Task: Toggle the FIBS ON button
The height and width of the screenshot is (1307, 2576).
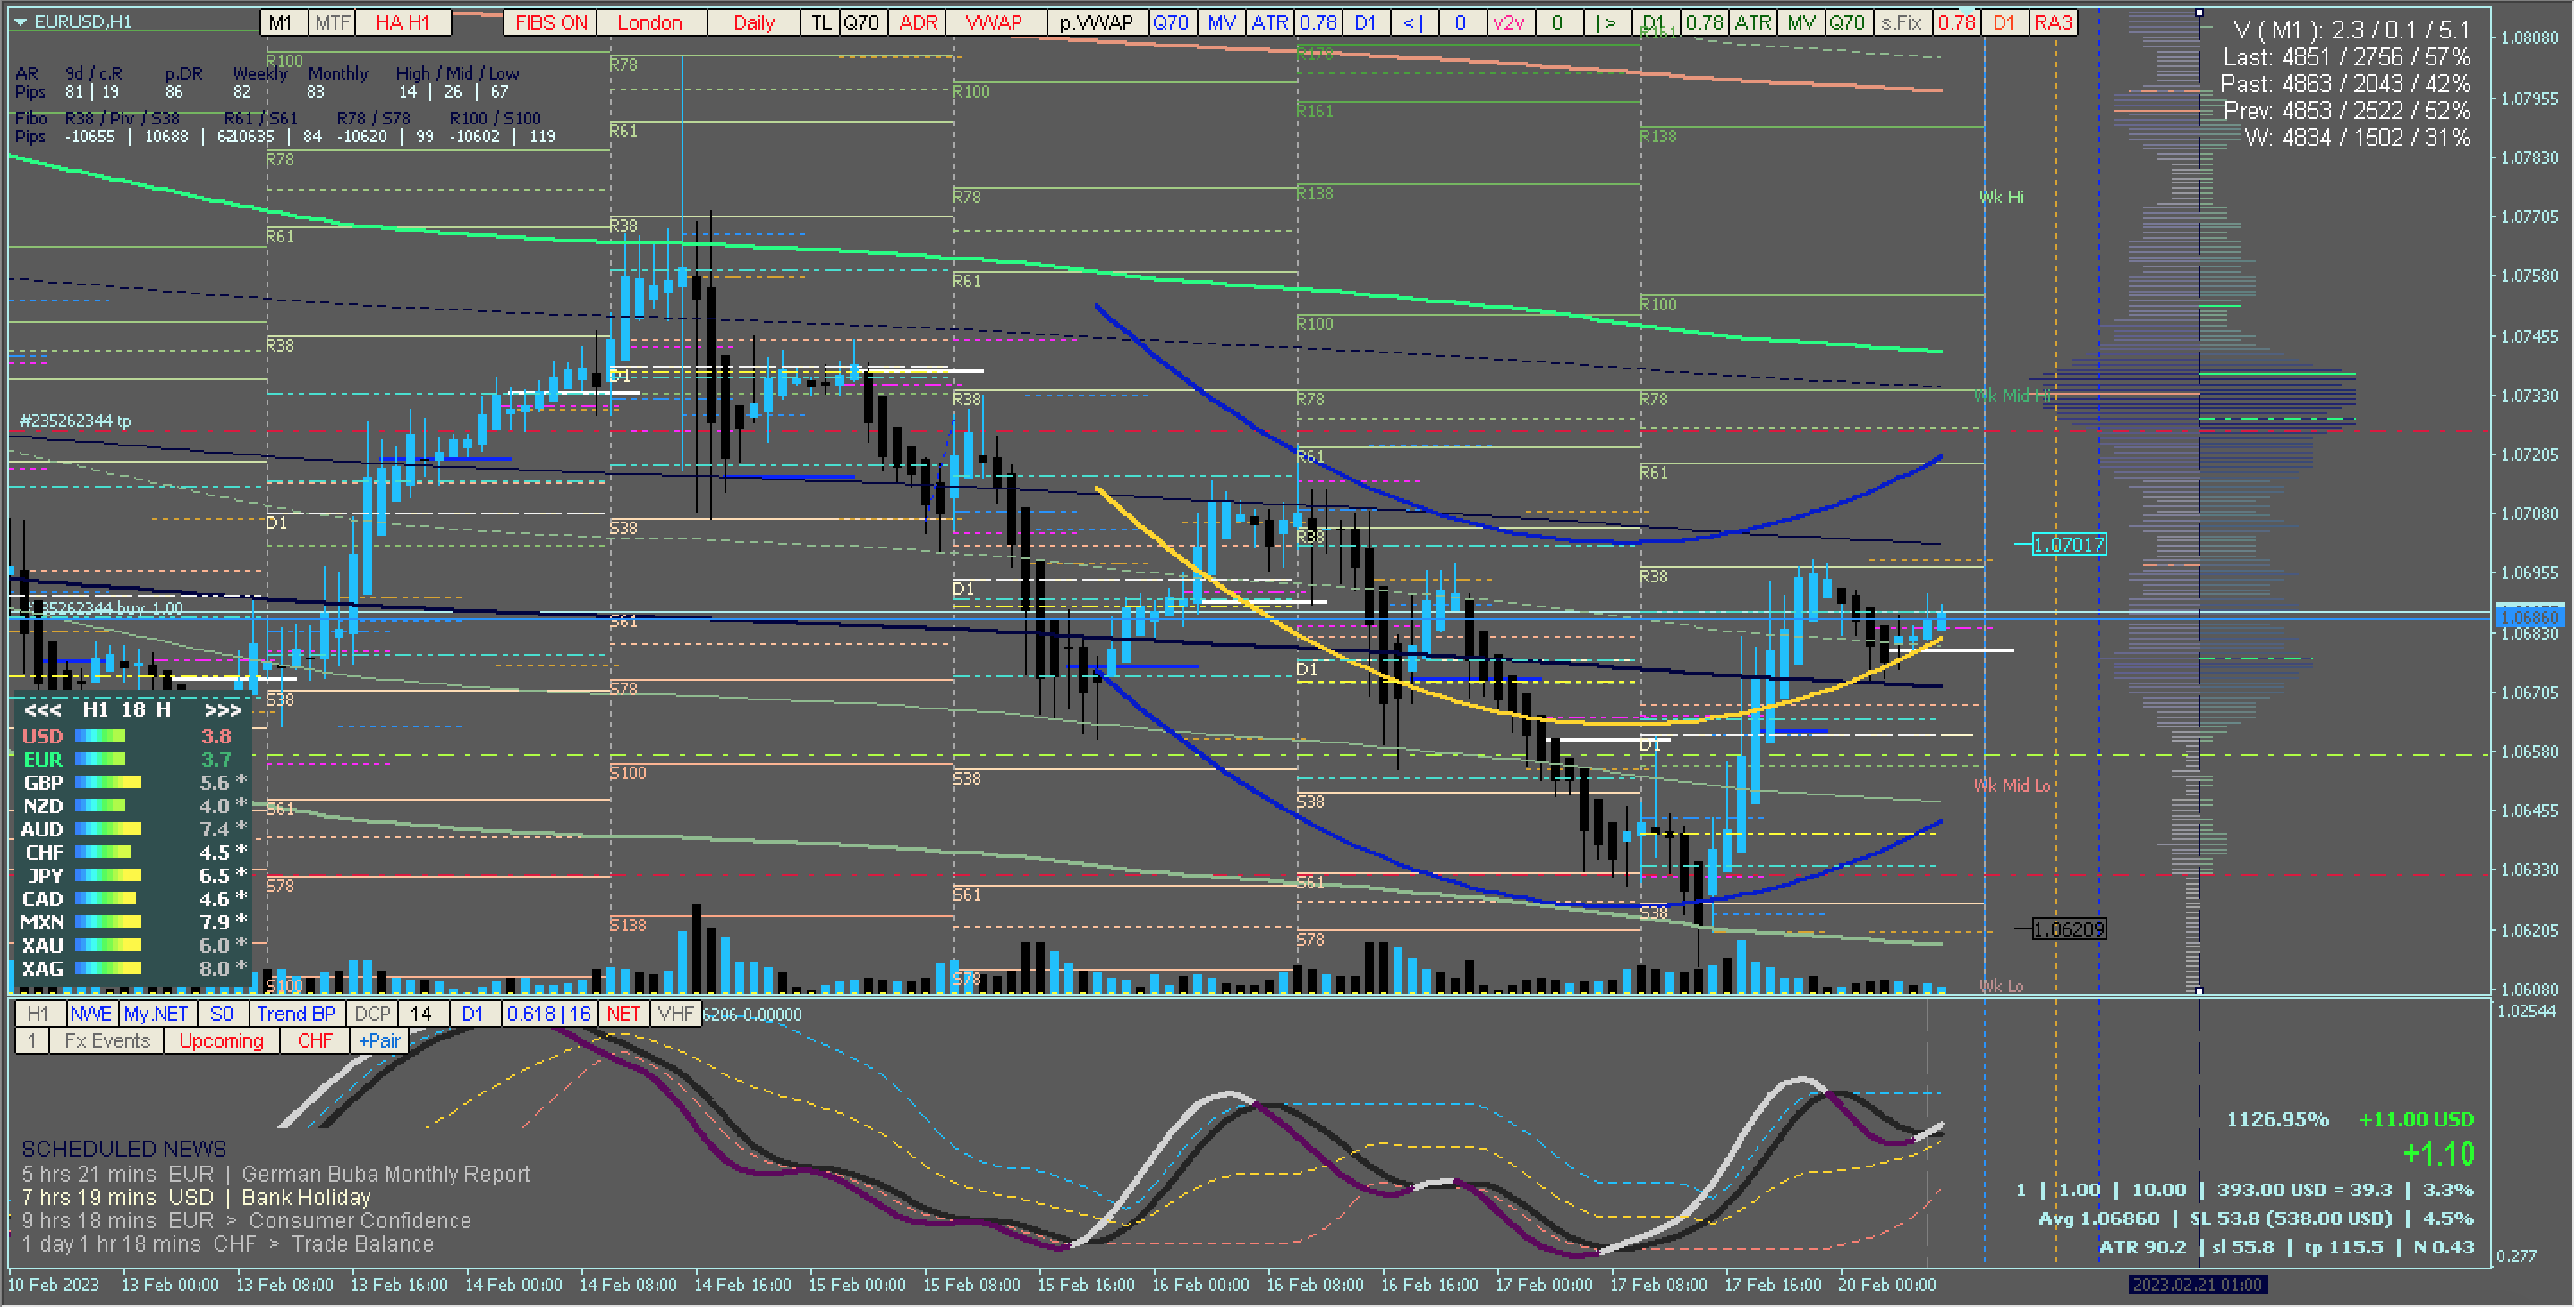Action: 551,22
